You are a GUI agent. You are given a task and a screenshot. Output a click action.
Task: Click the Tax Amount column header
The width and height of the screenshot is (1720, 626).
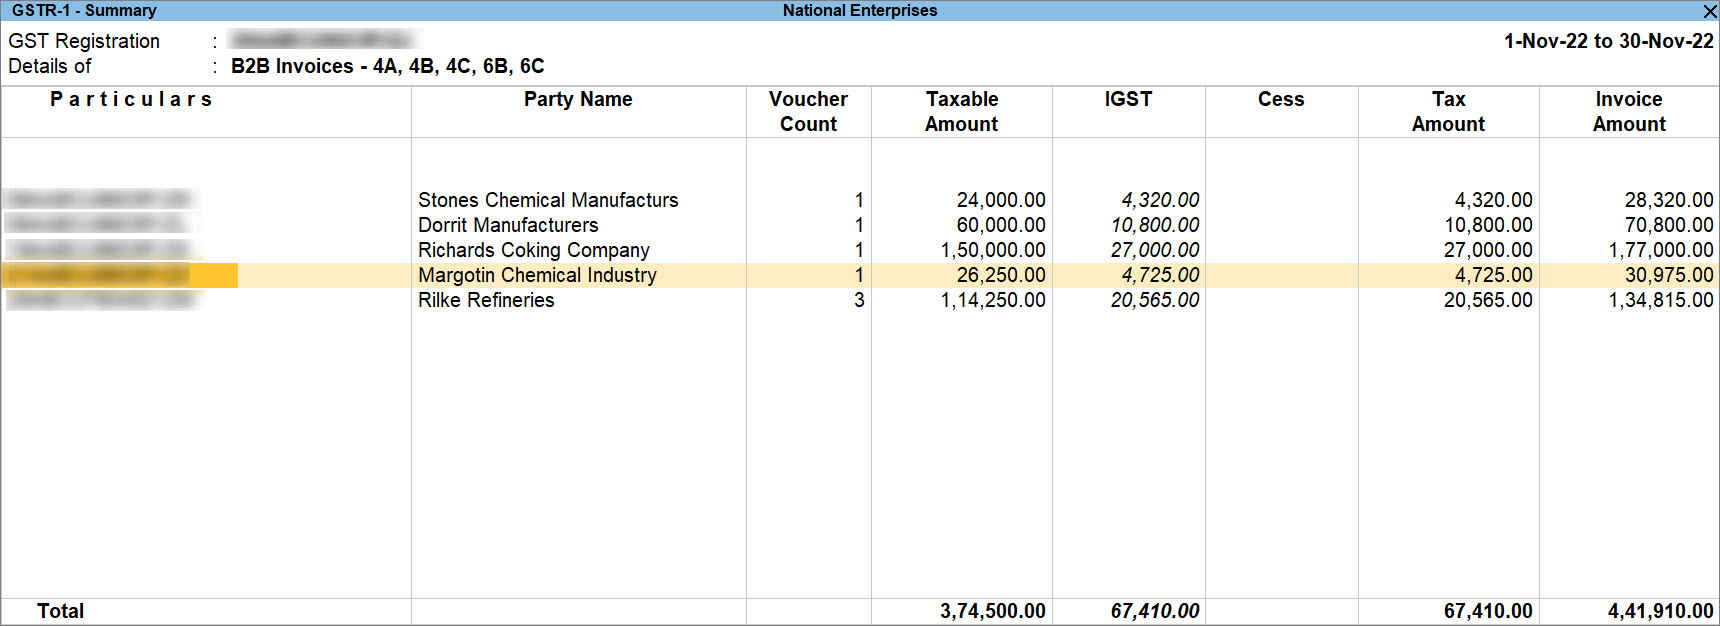(x=1448, y=111)
